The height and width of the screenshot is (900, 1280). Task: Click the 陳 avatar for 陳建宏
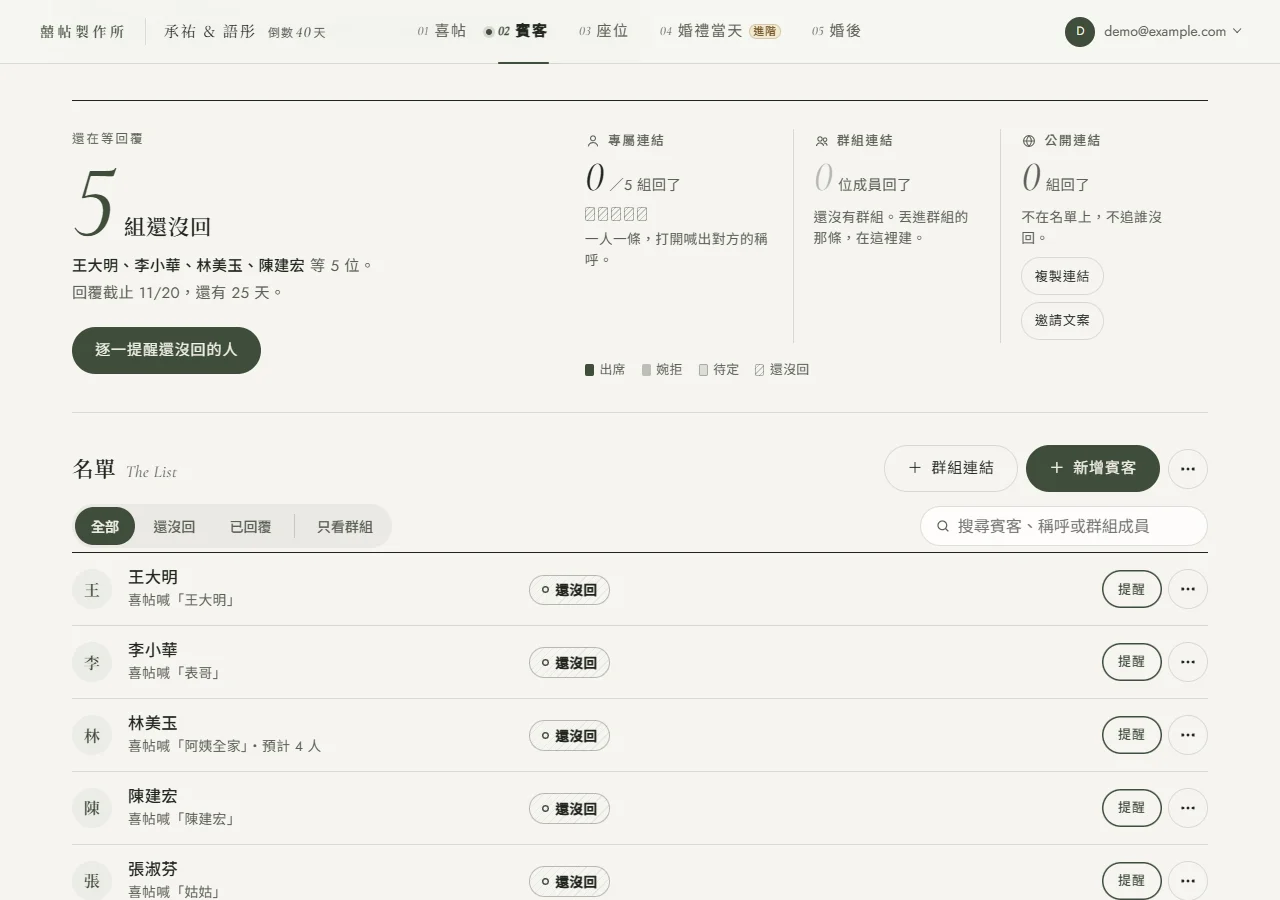click(92, 808)
